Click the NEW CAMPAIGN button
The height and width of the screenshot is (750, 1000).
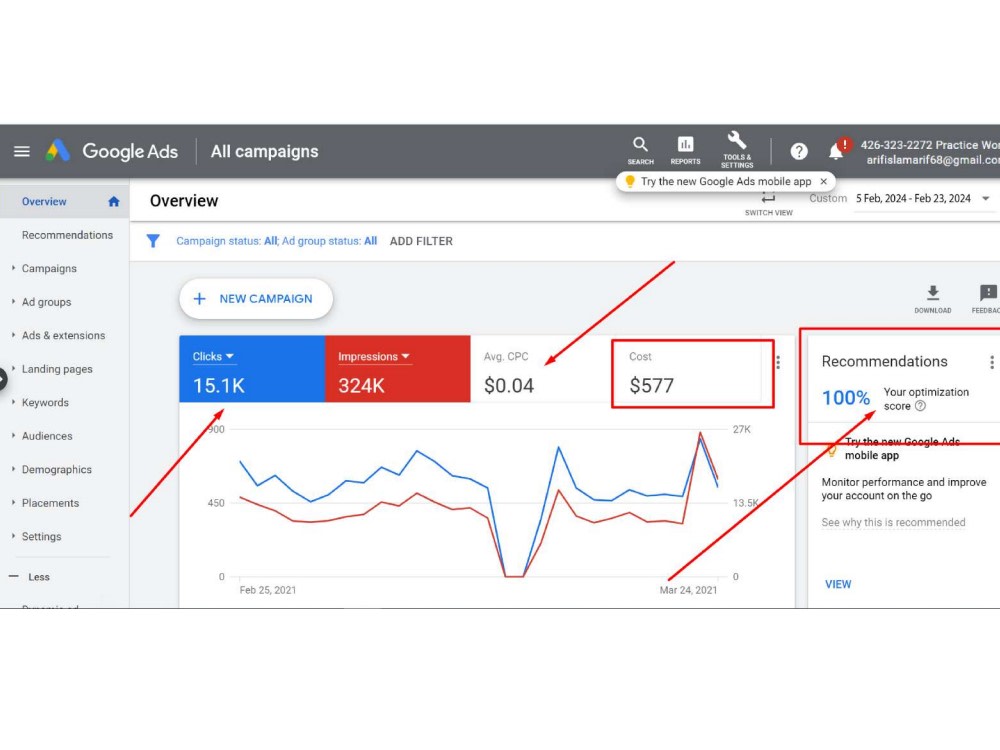click(256, 298)
